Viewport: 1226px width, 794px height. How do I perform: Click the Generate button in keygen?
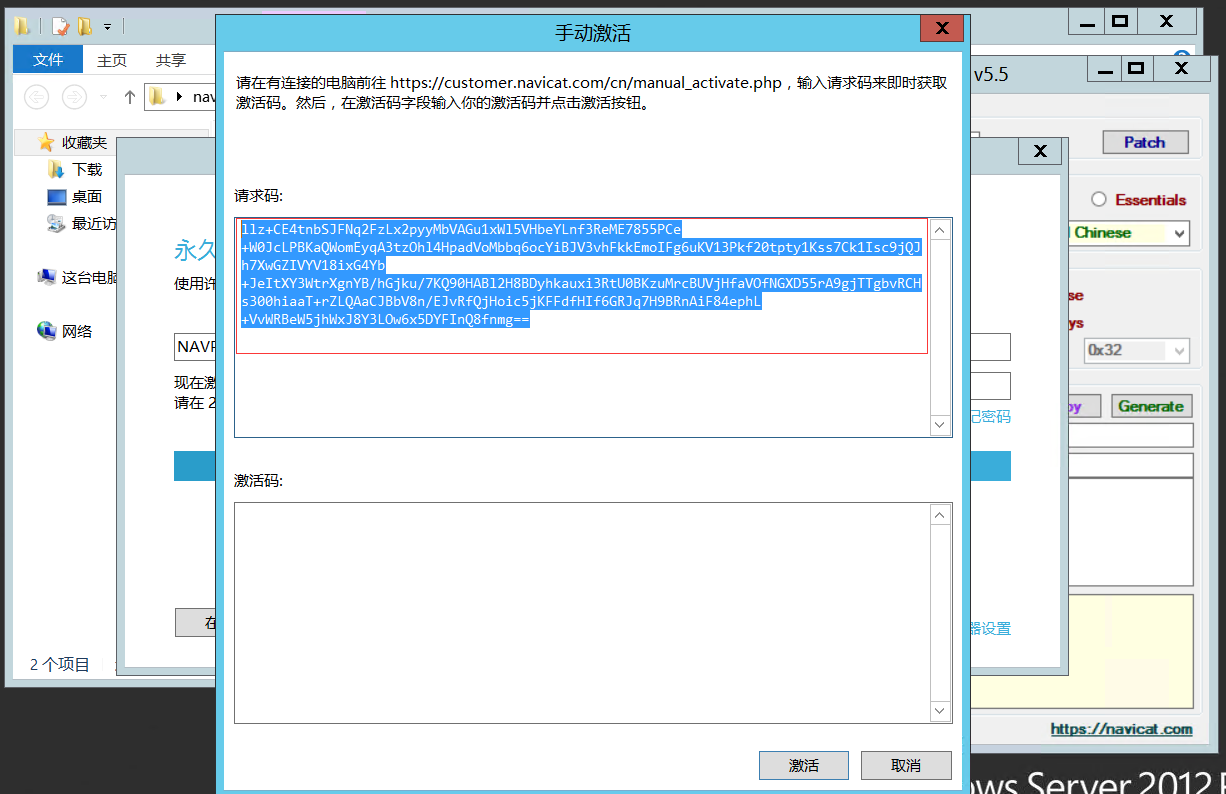1150,406
